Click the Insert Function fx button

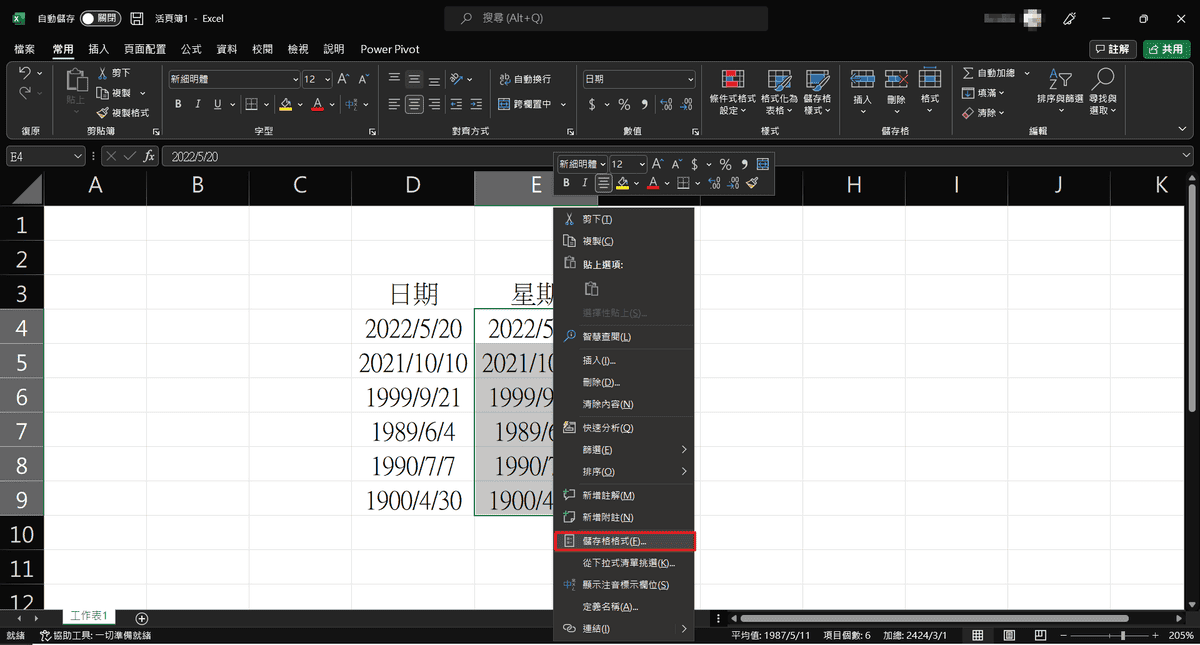tap(150, 156)
